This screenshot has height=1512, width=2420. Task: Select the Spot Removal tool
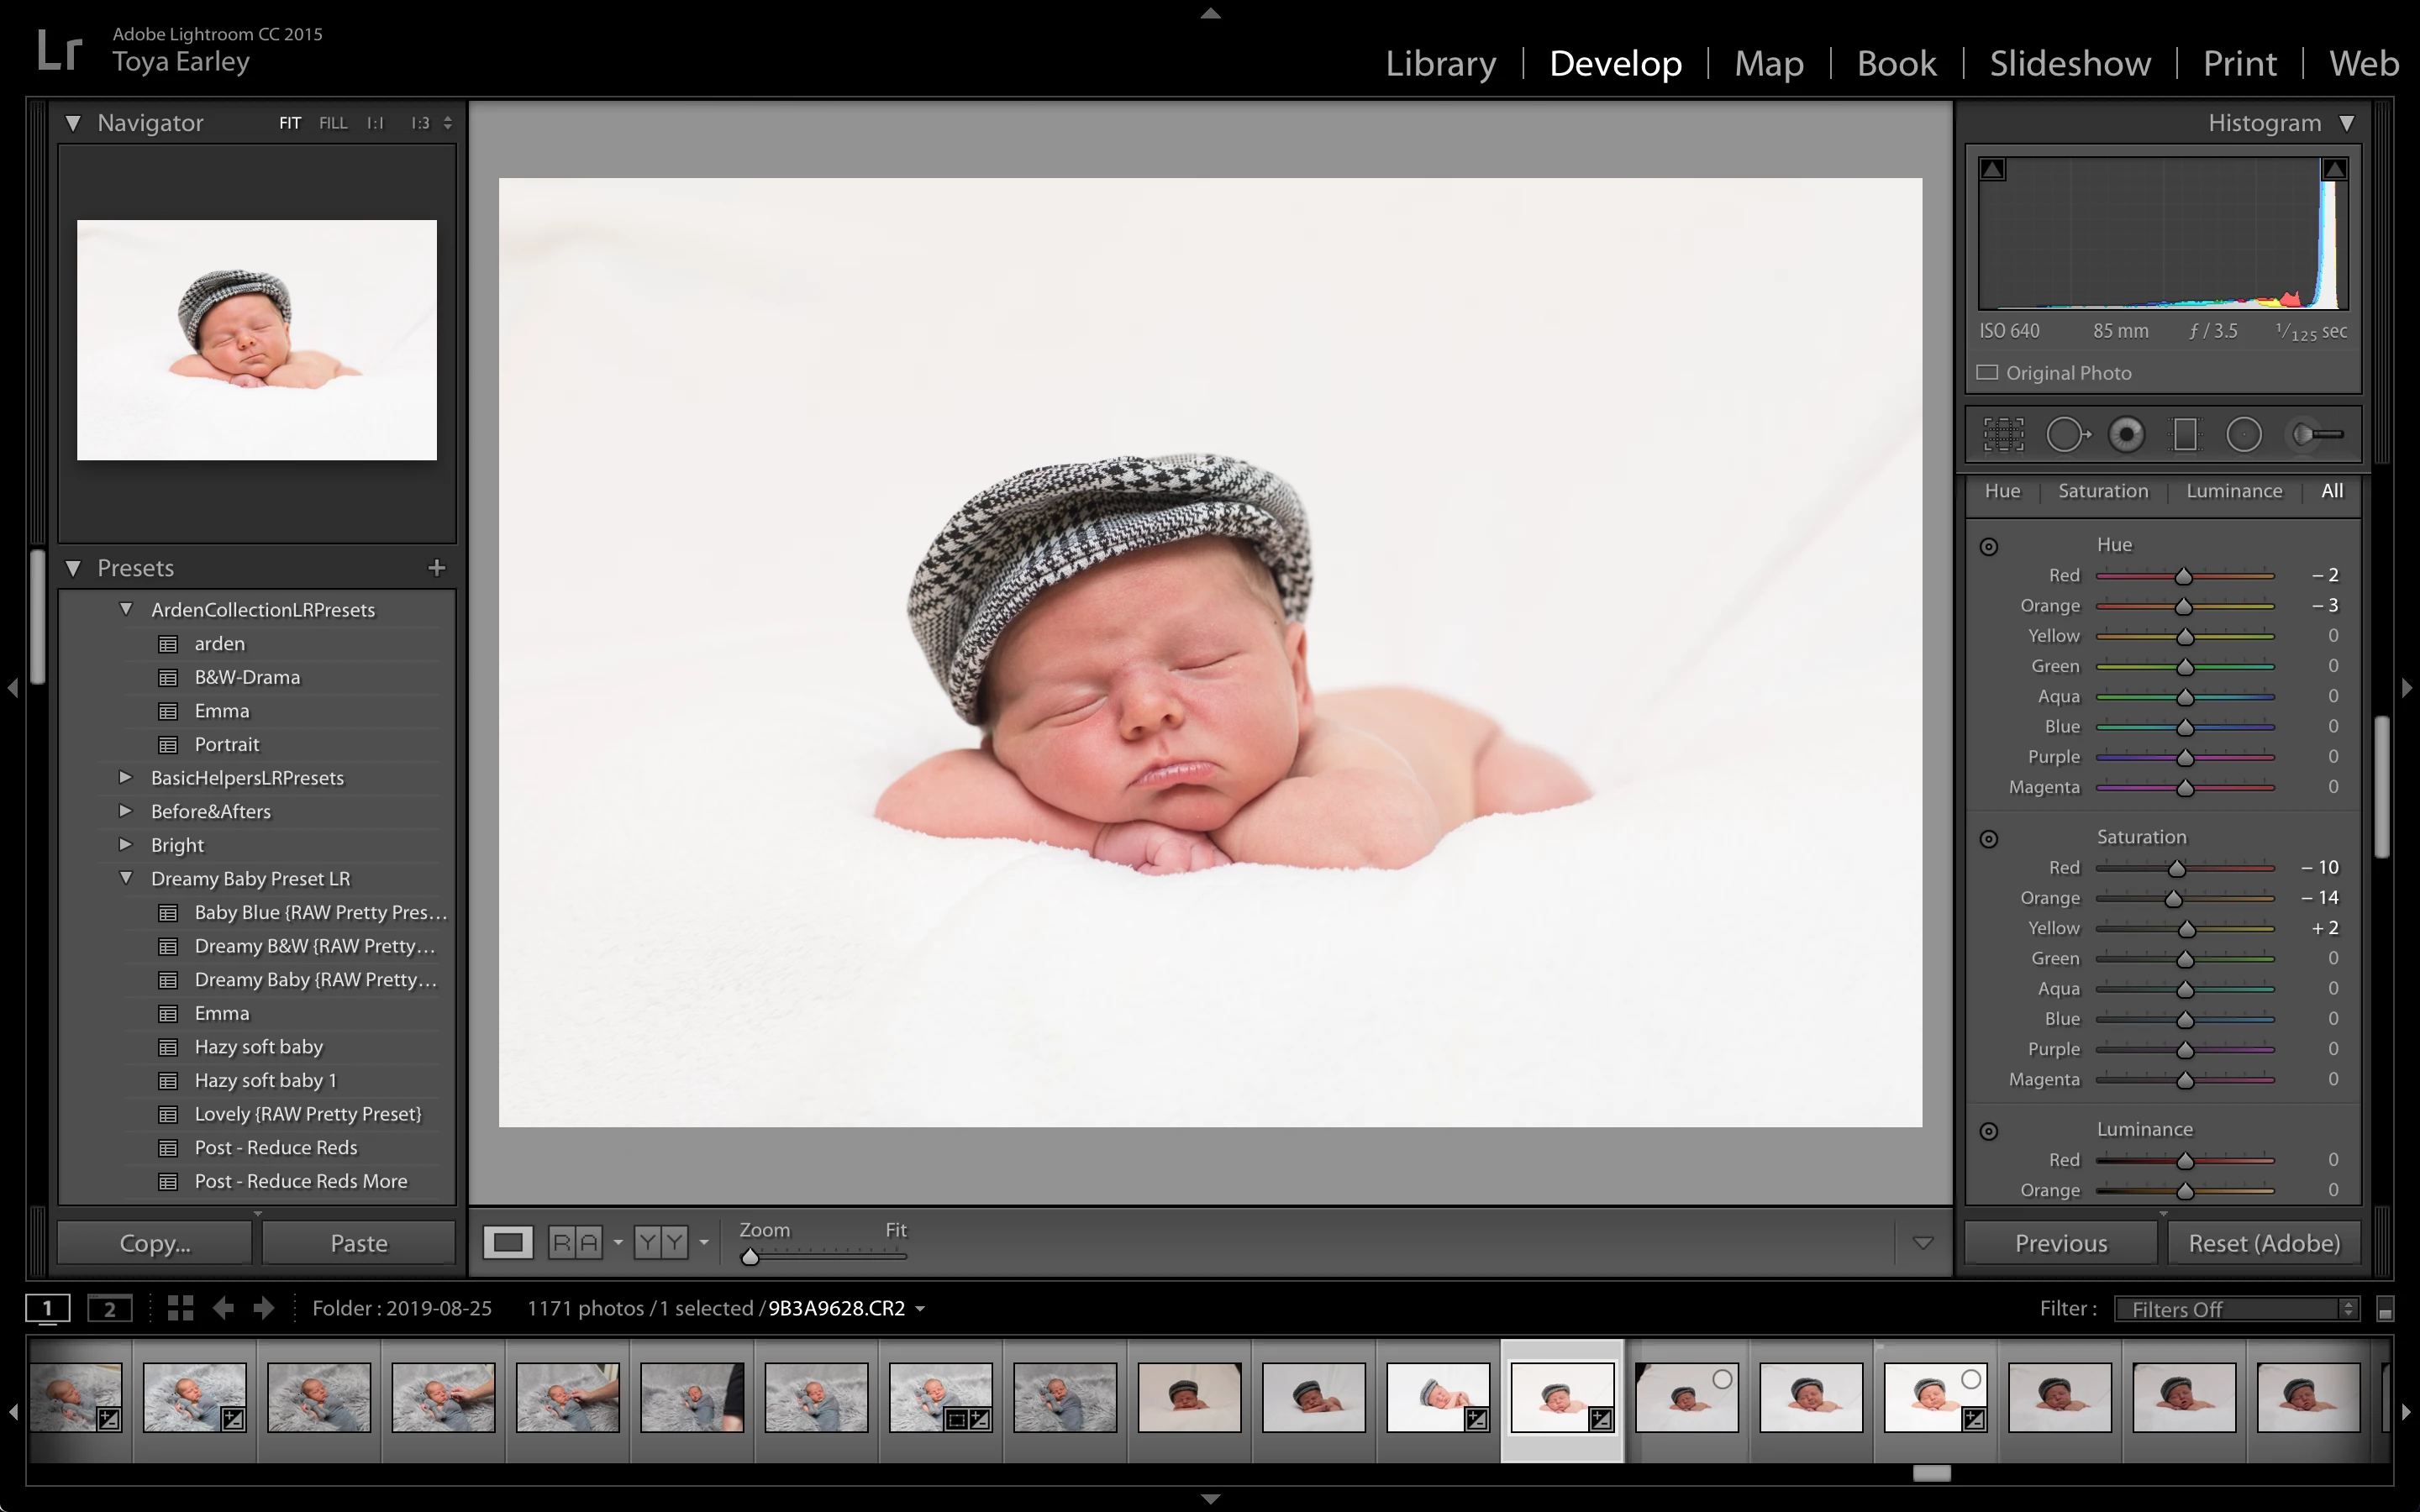tap(2066, 434)
